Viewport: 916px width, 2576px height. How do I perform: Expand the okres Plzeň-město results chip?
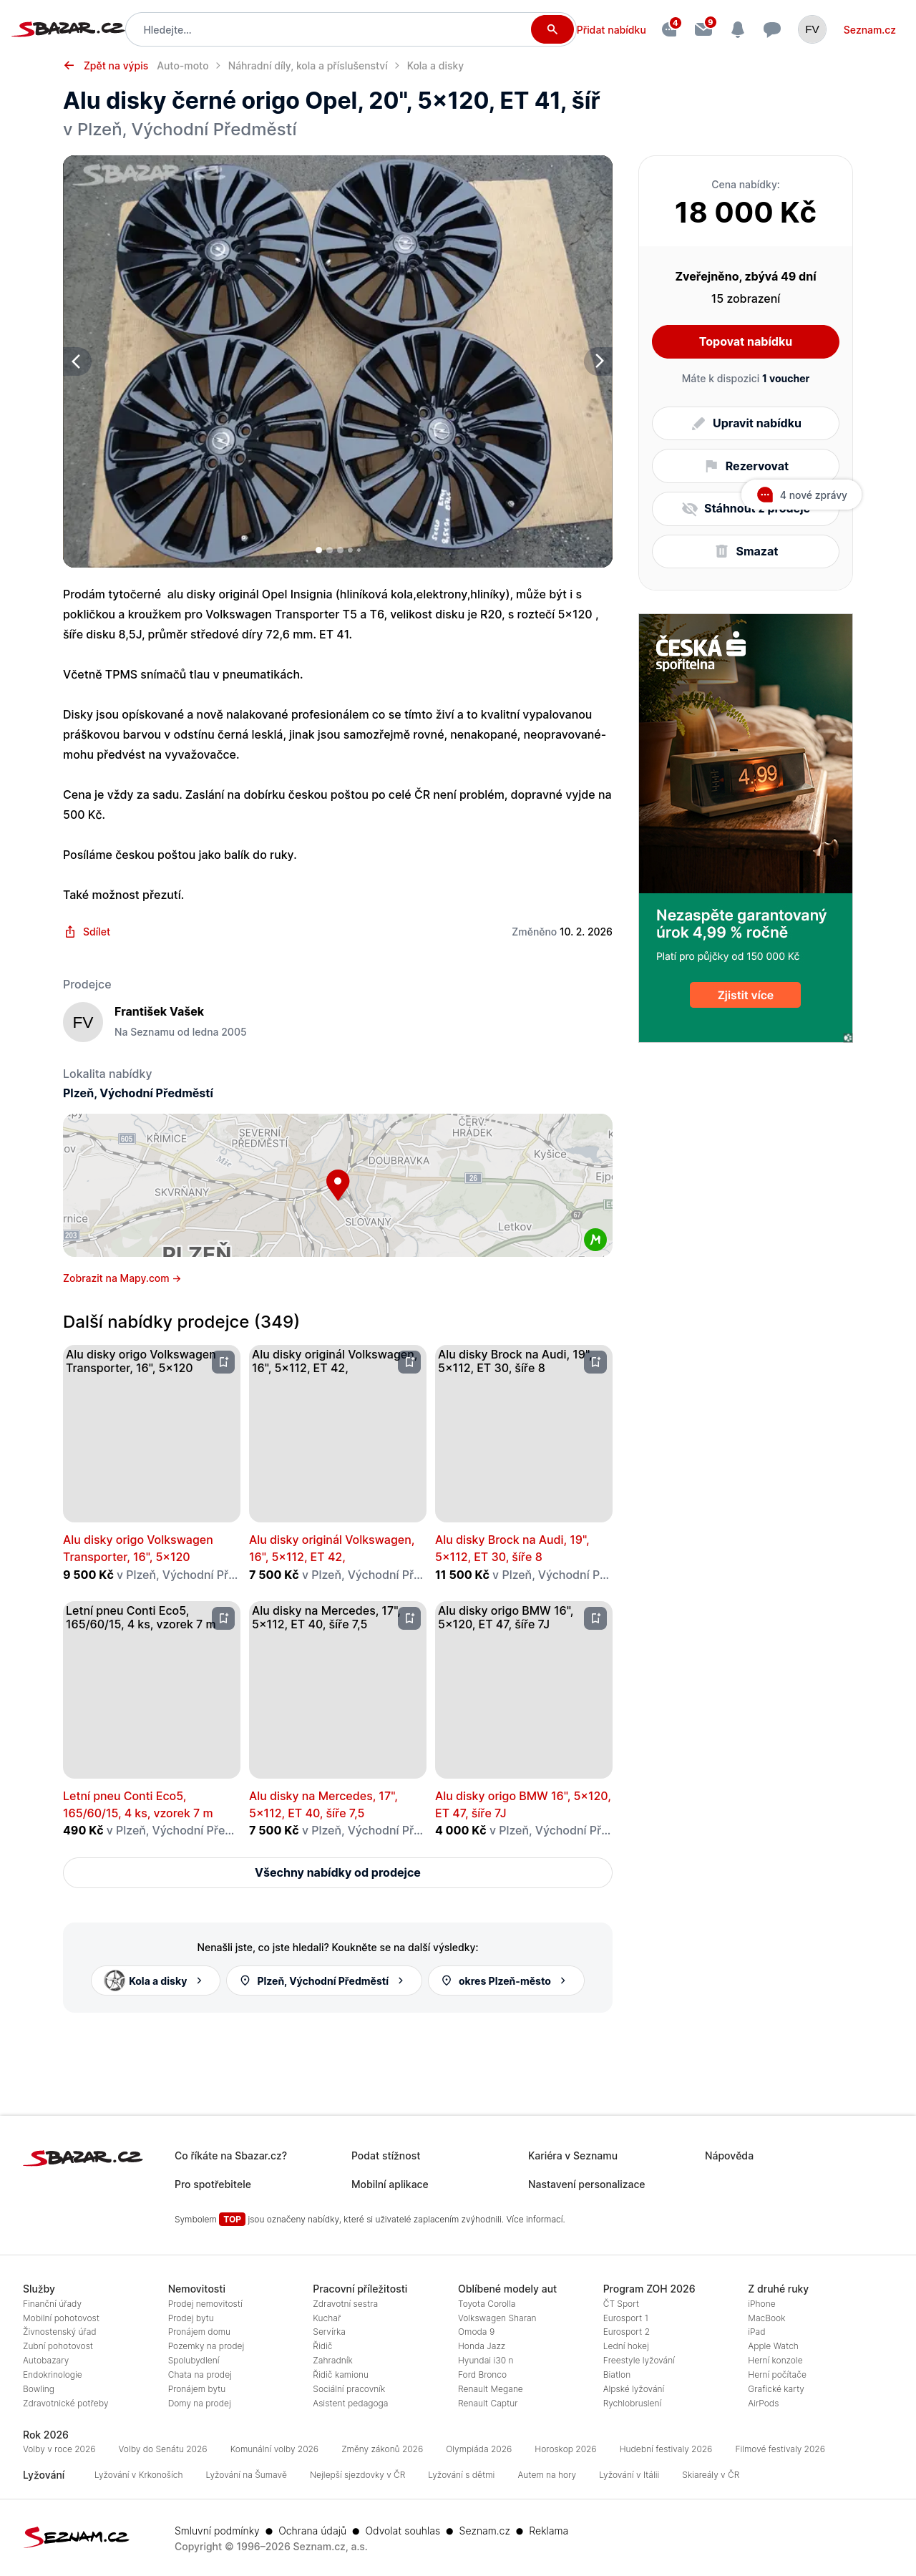click(x=505, y=1980)
